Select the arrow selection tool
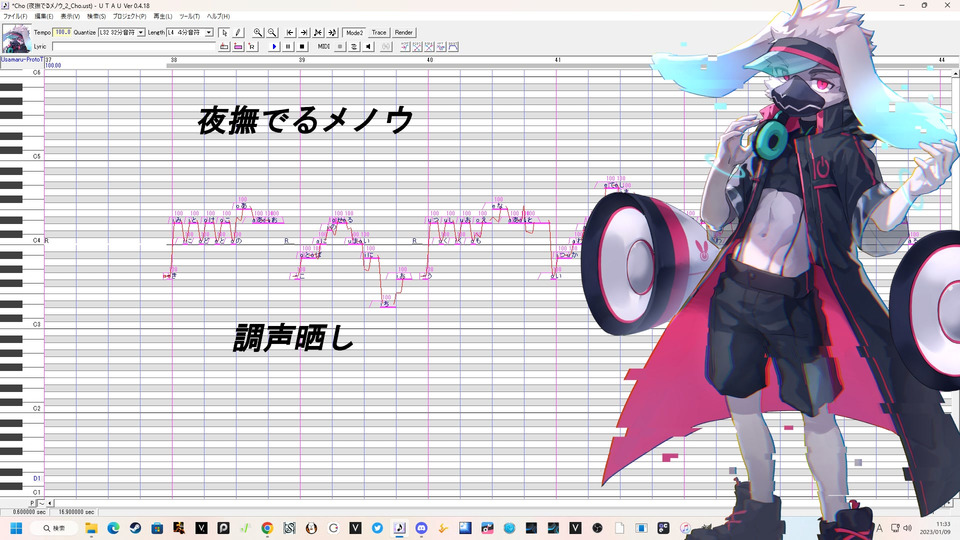 224,32
